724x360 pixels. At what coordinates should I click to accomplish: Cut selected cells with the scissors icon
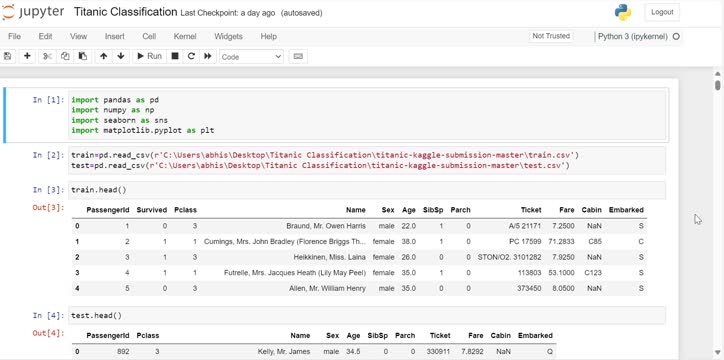point(48,56)
